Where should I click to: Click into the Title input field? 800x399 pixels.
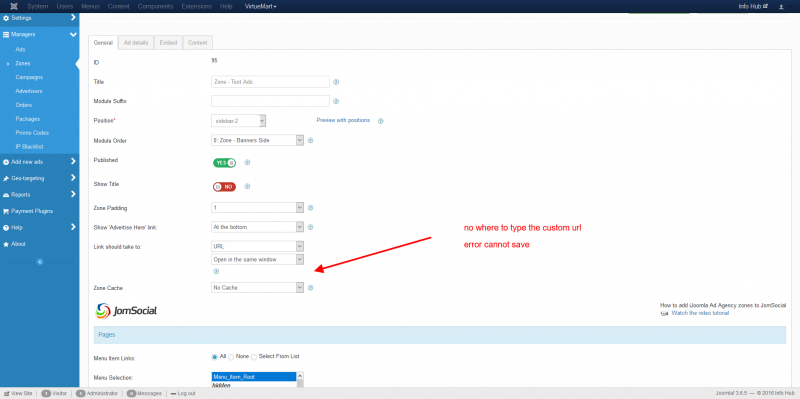270,82
